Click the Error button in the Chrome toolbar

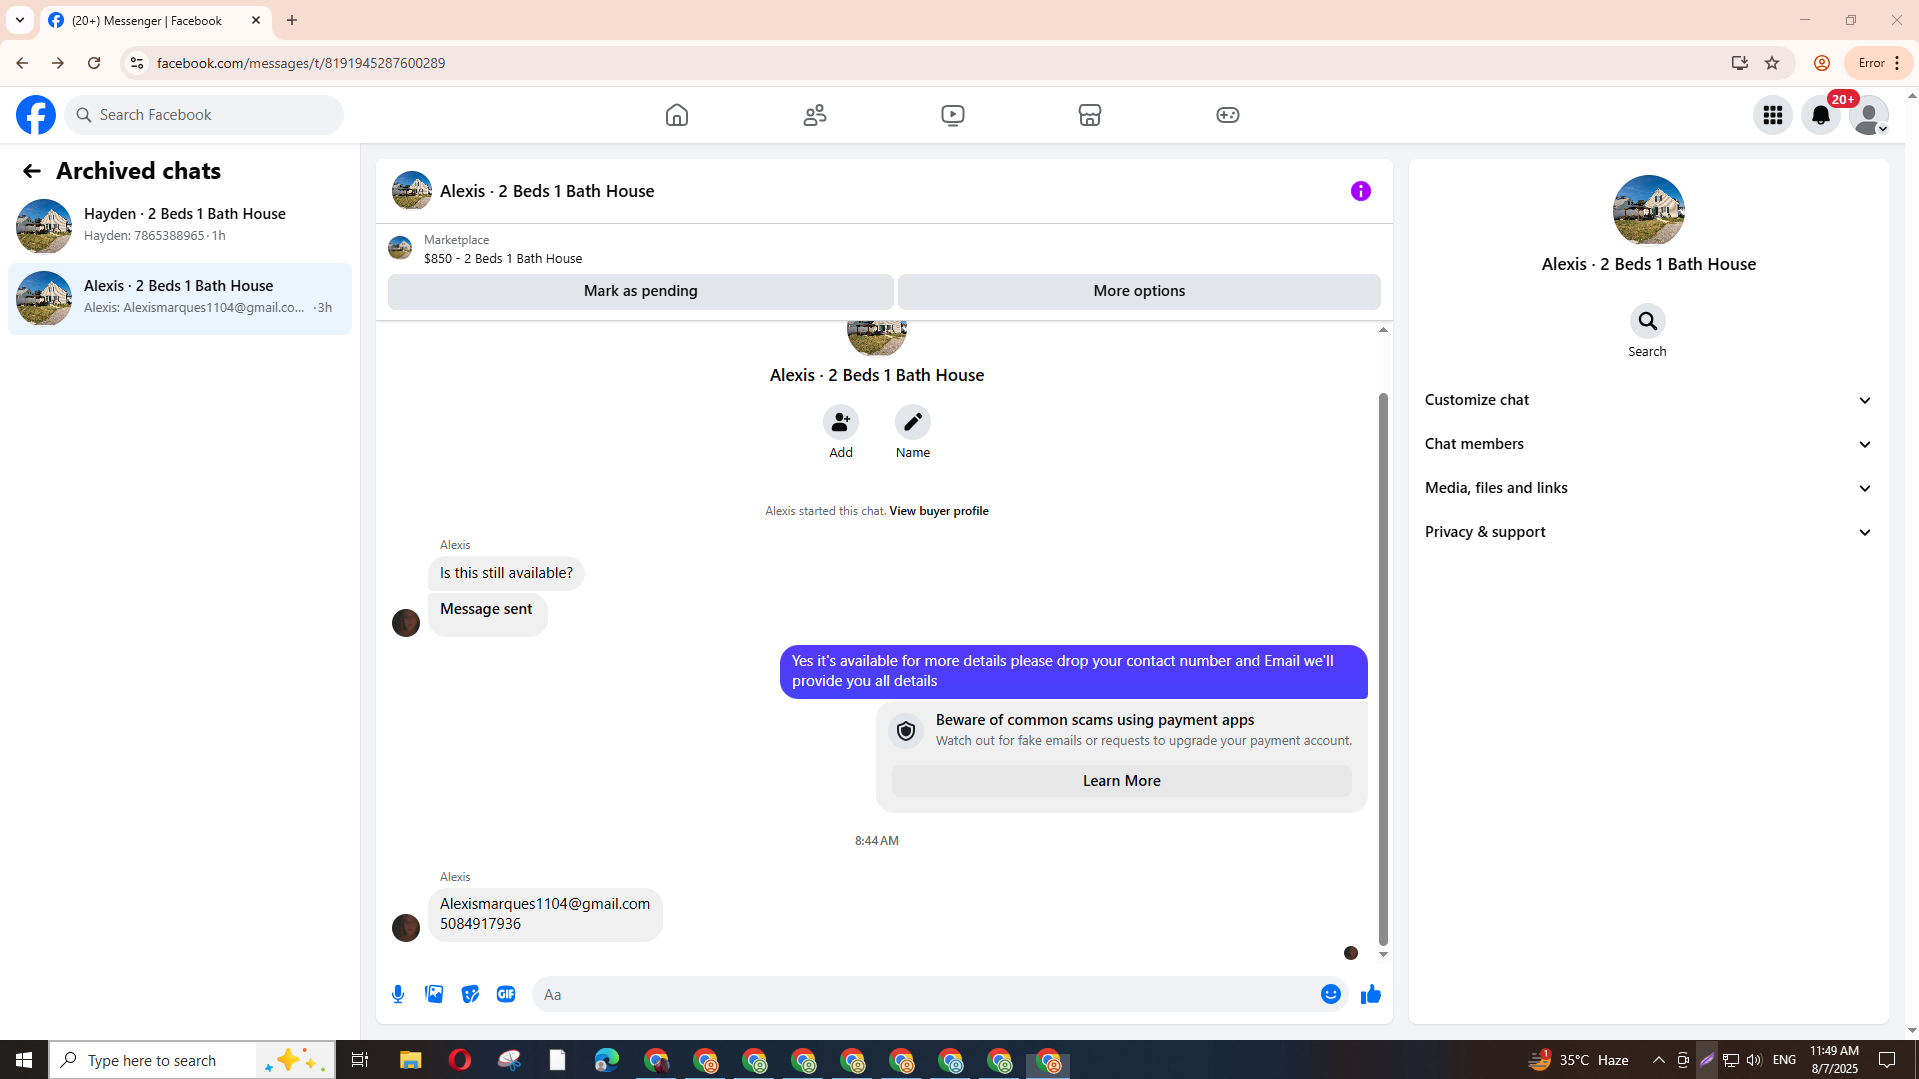(x=1879, y=63)
